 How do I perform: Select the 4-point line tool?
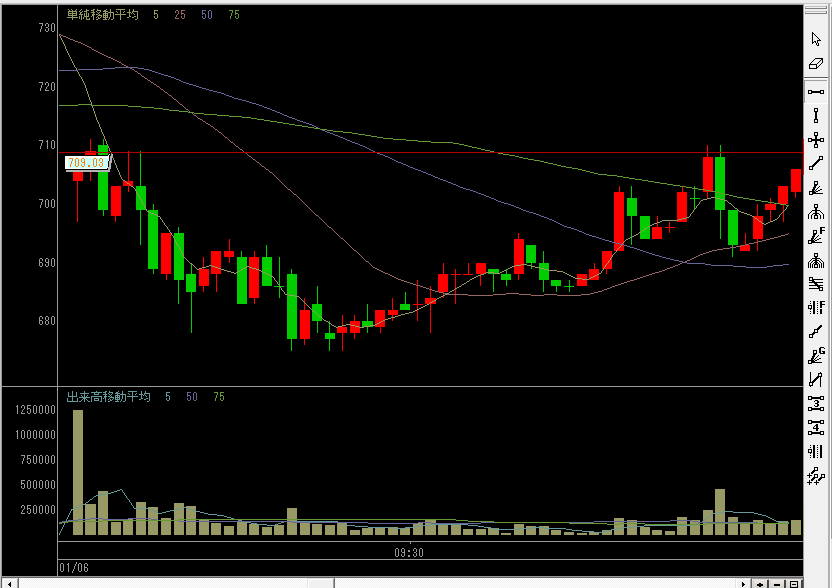pos(816,428)
